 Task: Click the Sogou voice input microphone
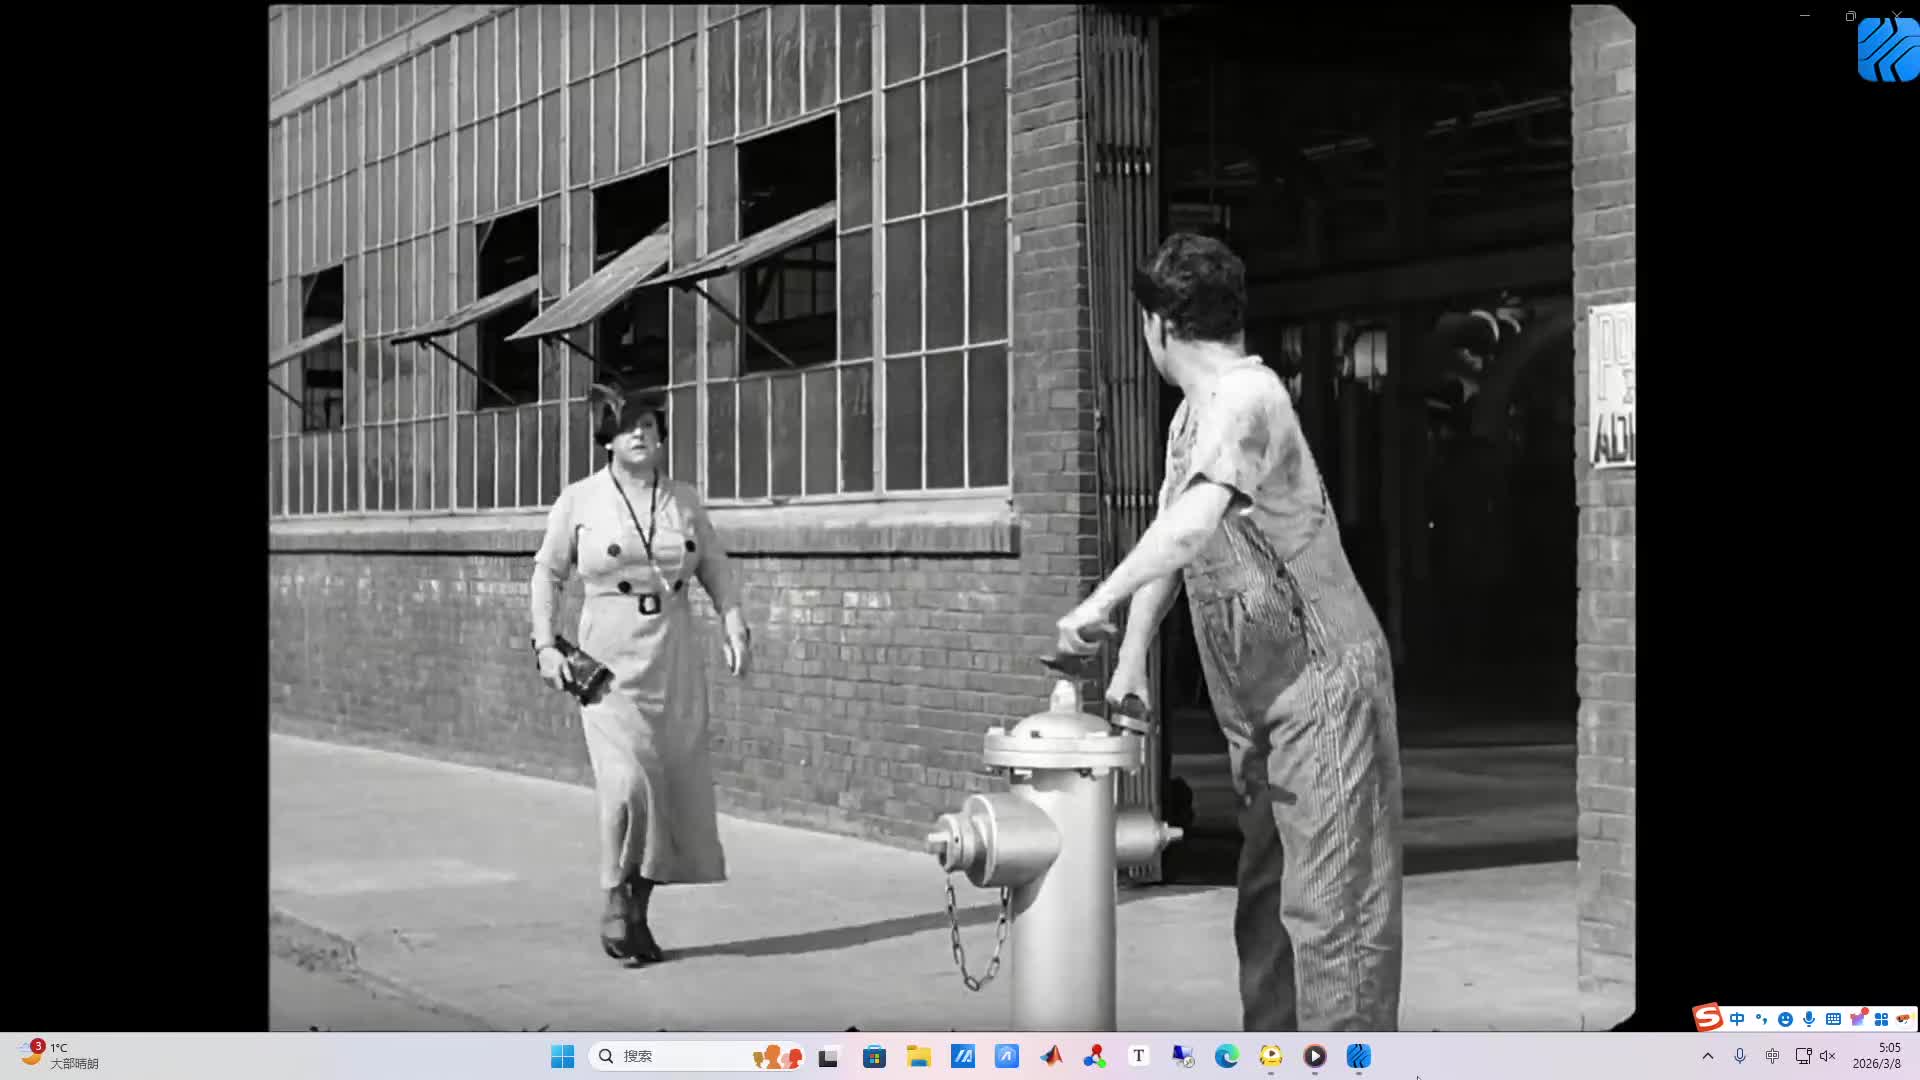[x=1809, y=1019]
